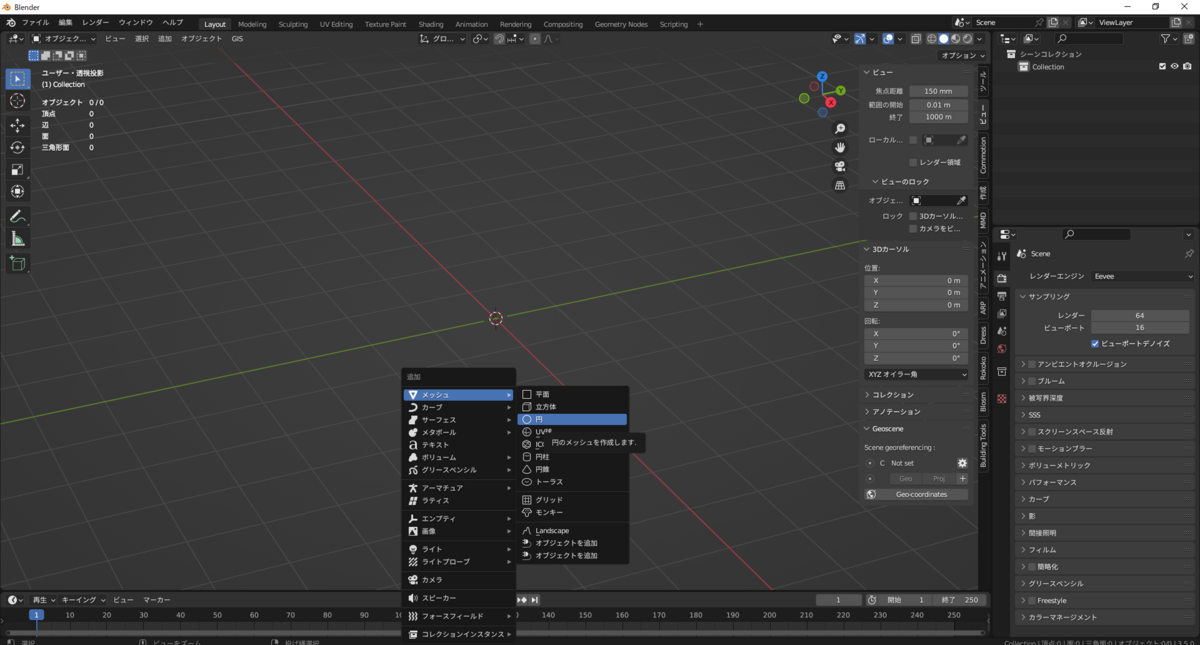Activate the Move tool

click(x=18, y=126)
